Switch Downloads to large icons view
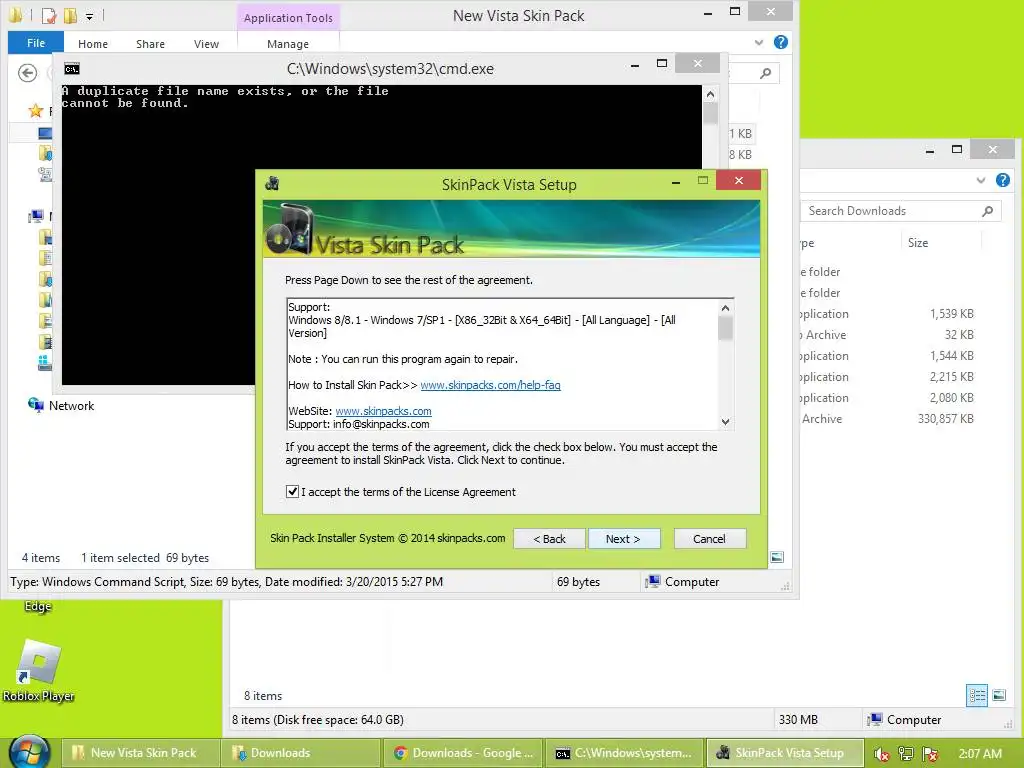Image resolution: width=1024 pixels, height=768 pixels. click(999, 695)
